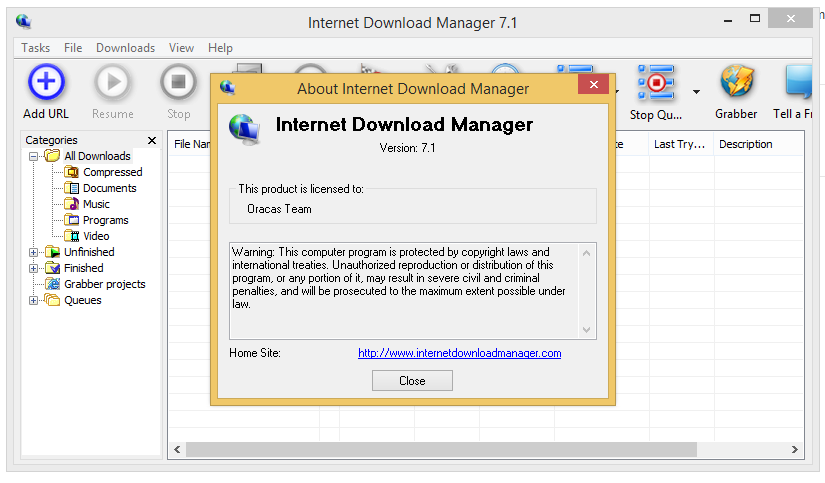Click the Description column header

tap(758, 144)
